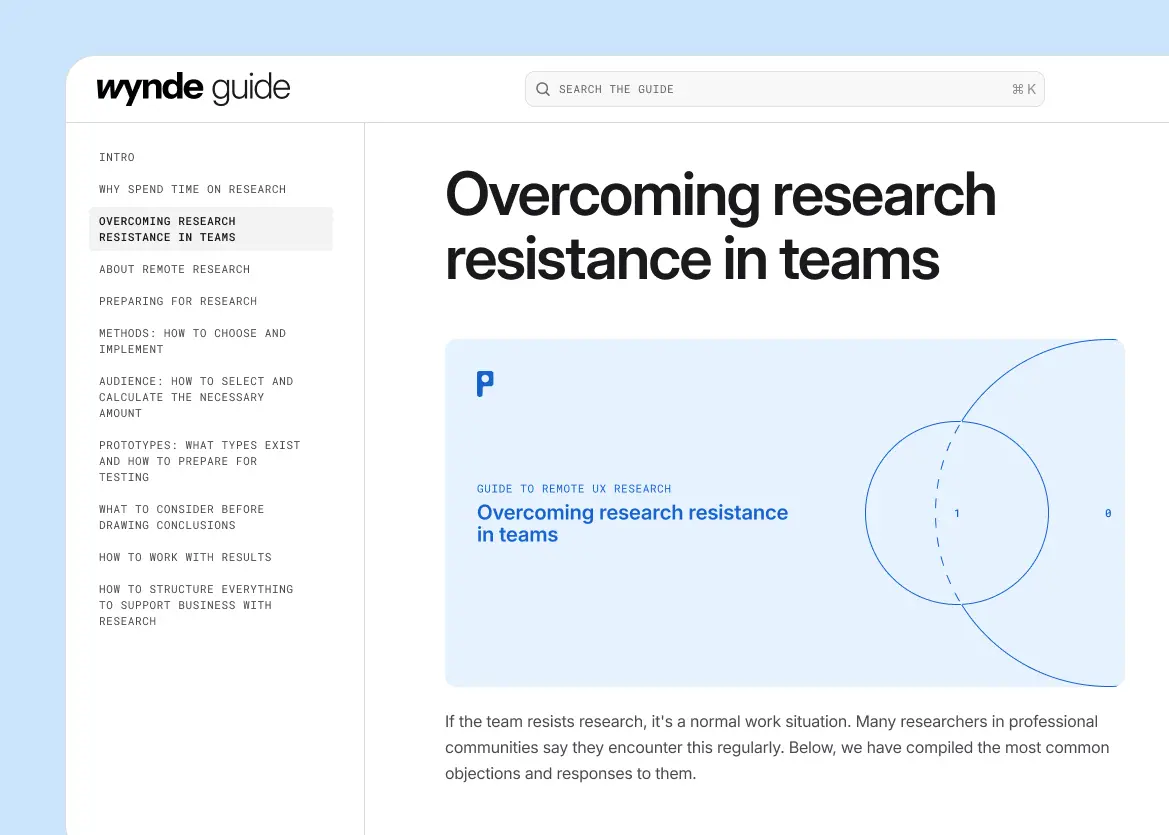1169x835 pixels.
Task: Open Why Spend Time on Research
Action: coord(192,189)
